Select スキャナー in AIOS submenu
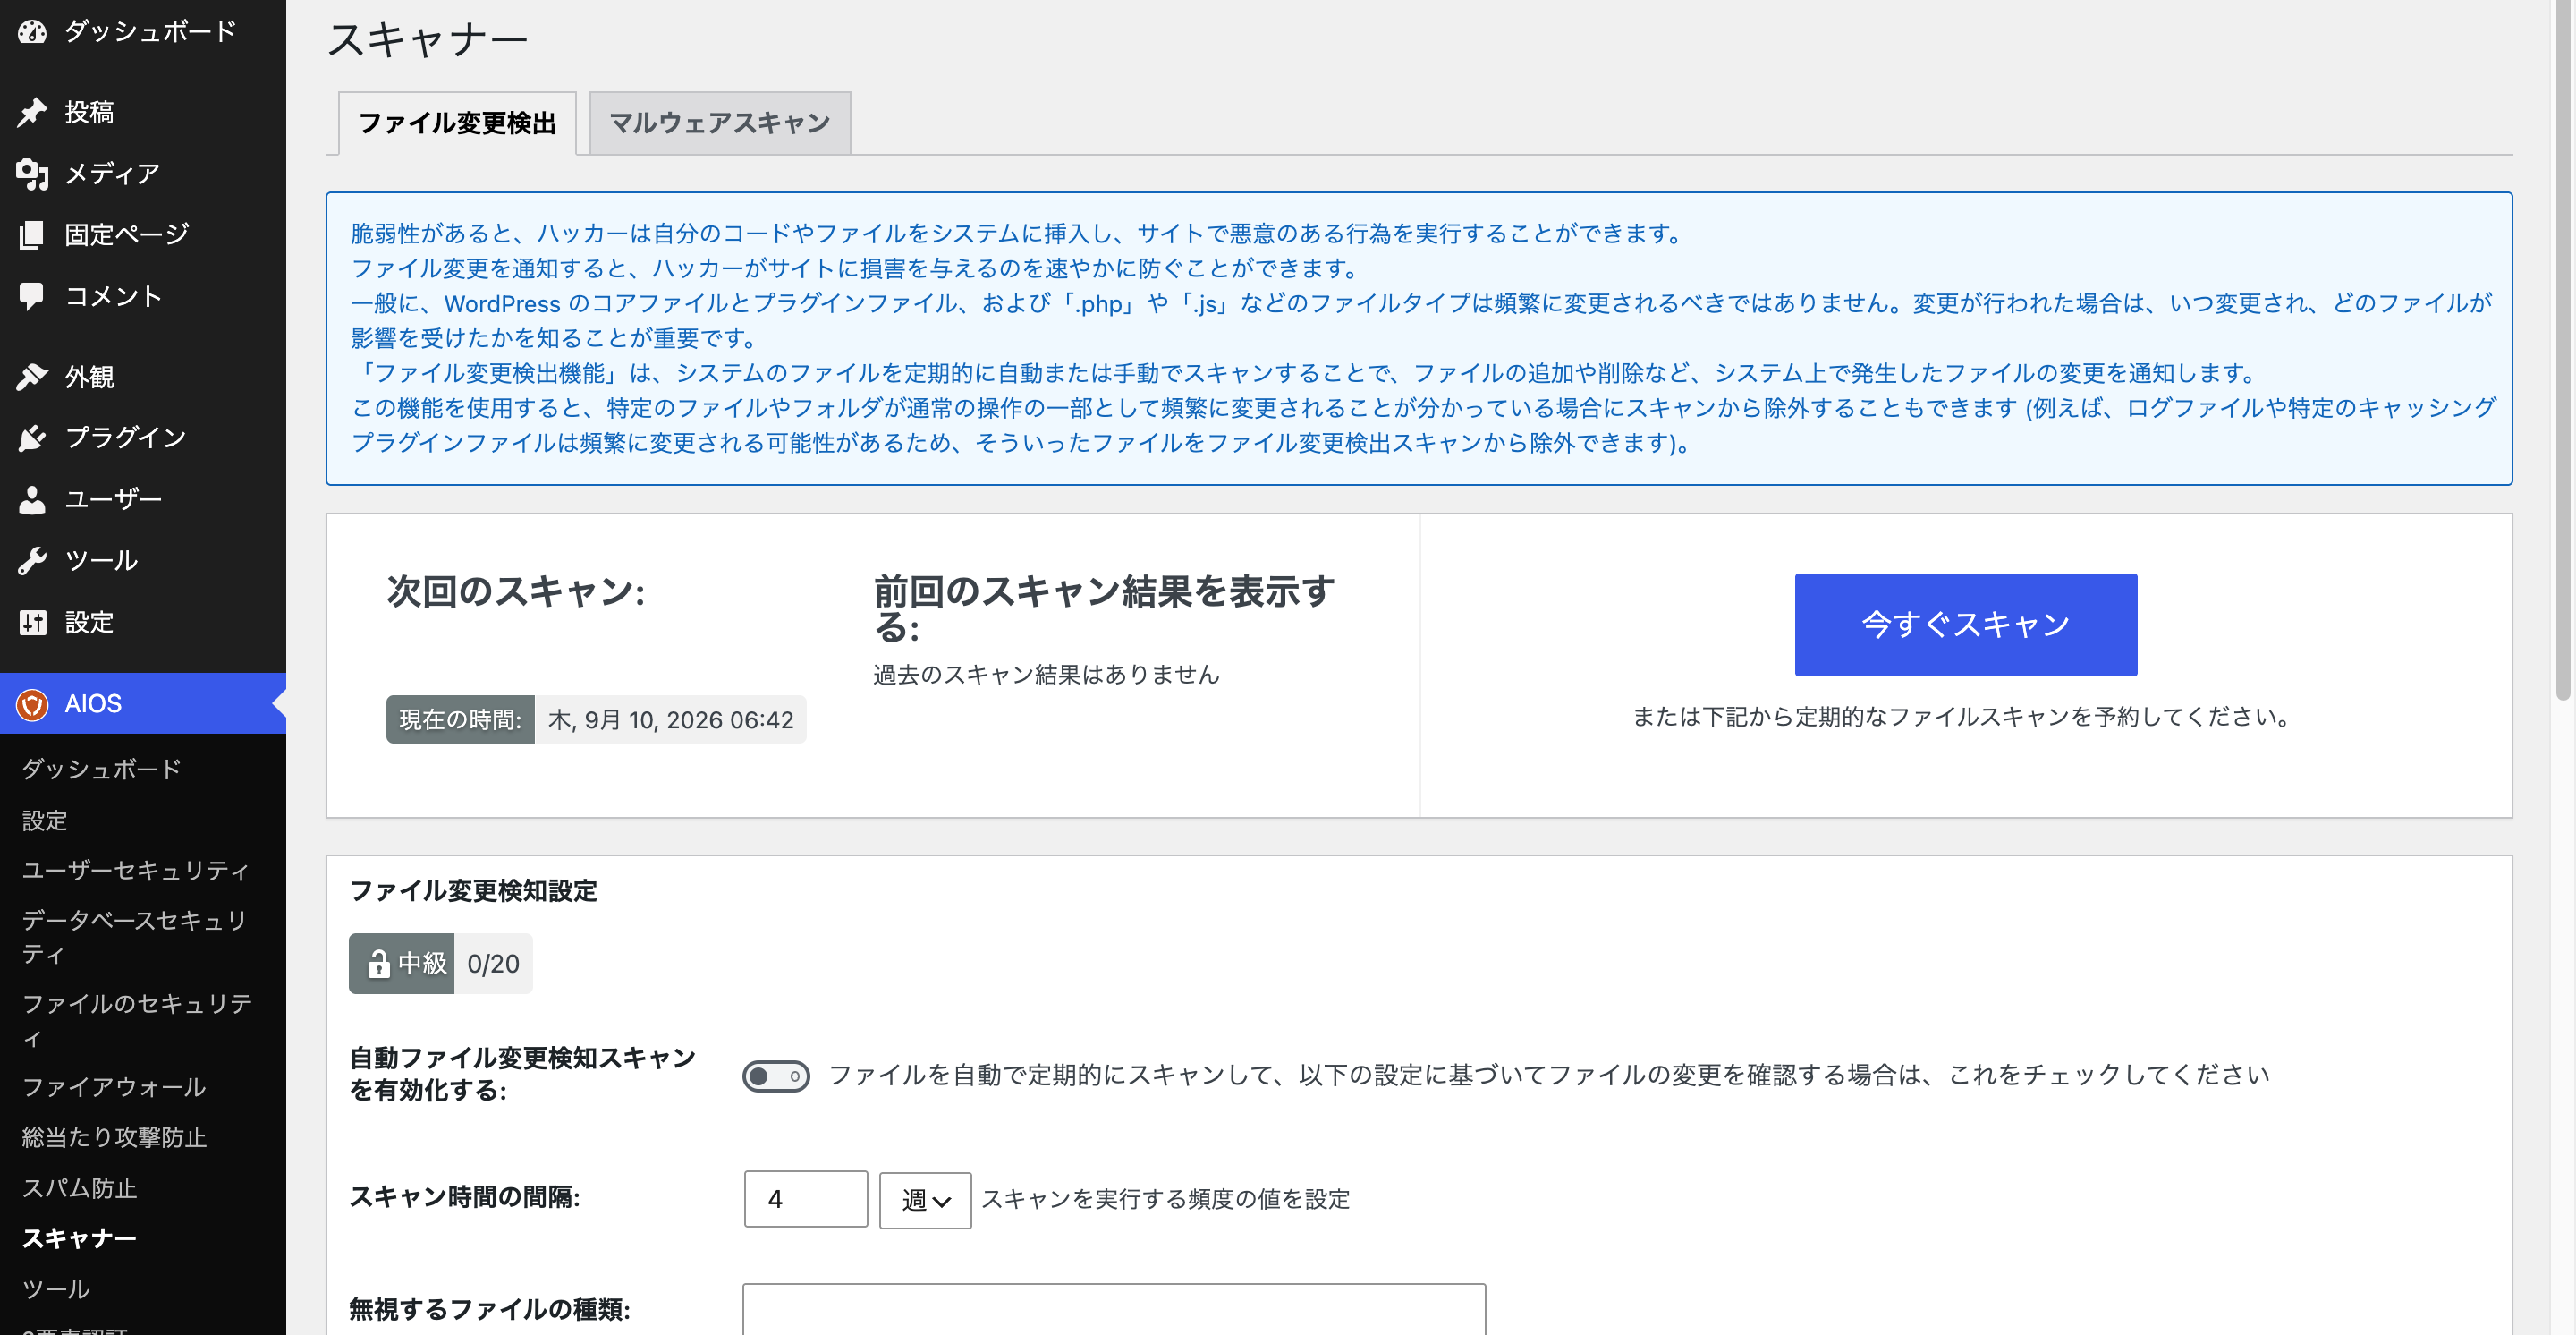Image resolution: width=2576 pixels, height=1335 pixels. pyautogui.click(x=80, y=1238)
